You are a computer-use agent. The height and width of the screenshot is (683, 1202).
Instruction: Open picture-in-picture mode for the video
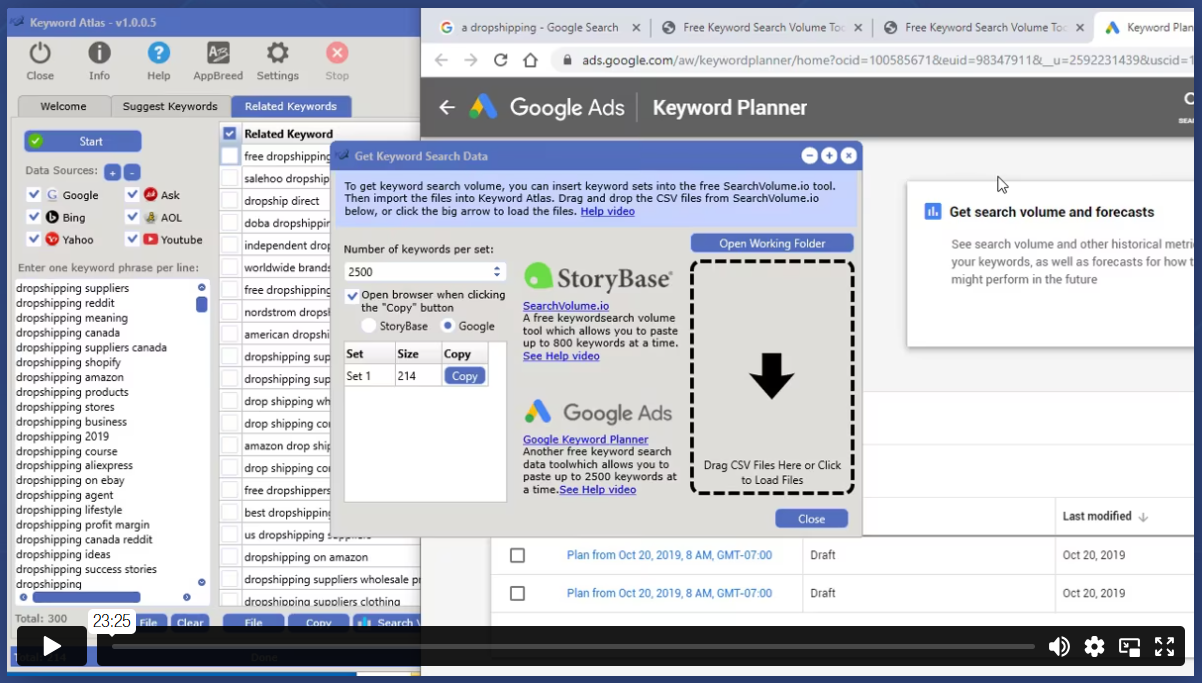pos(1130,646)
